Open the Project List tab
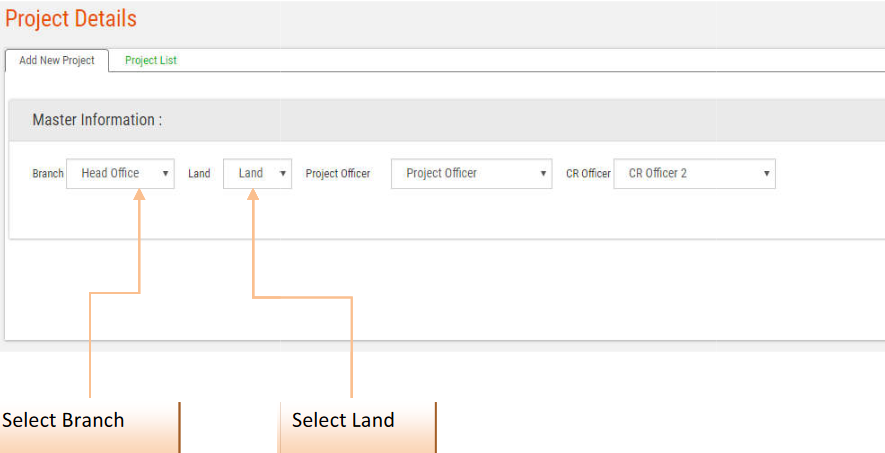 pyautogui.click(x=151, y=60)
